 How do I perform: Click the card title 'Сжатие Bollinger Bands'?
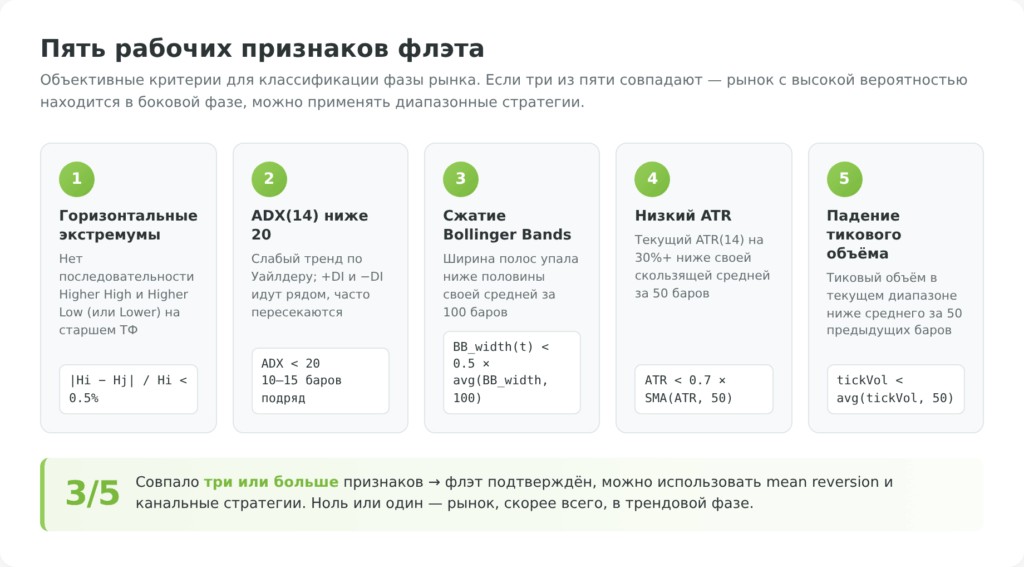pos(507,225)
